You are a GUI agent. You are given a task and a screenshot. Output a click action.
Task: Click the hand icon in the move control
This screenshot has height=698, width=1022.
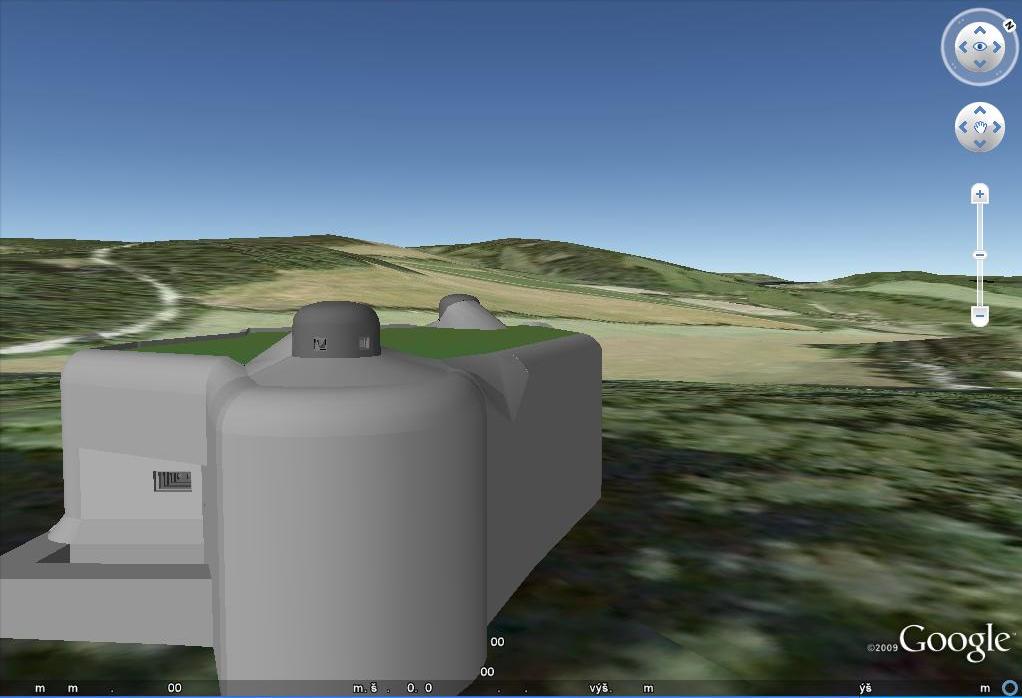point(980,127)
